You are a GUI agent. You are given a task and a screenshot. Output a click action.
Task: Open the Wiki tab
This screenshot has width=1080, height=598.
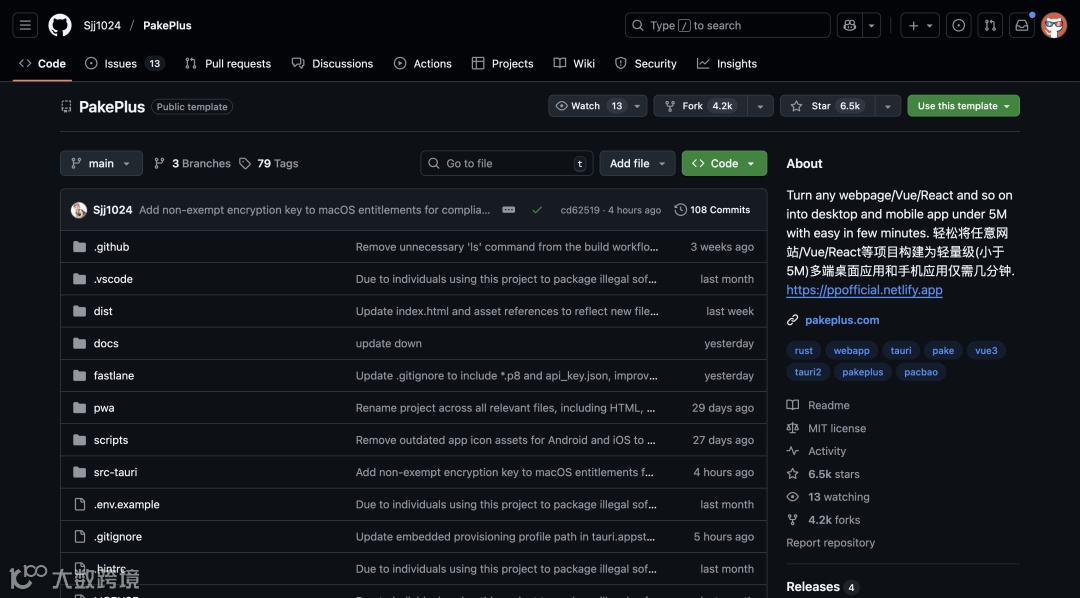pos(574,63)
